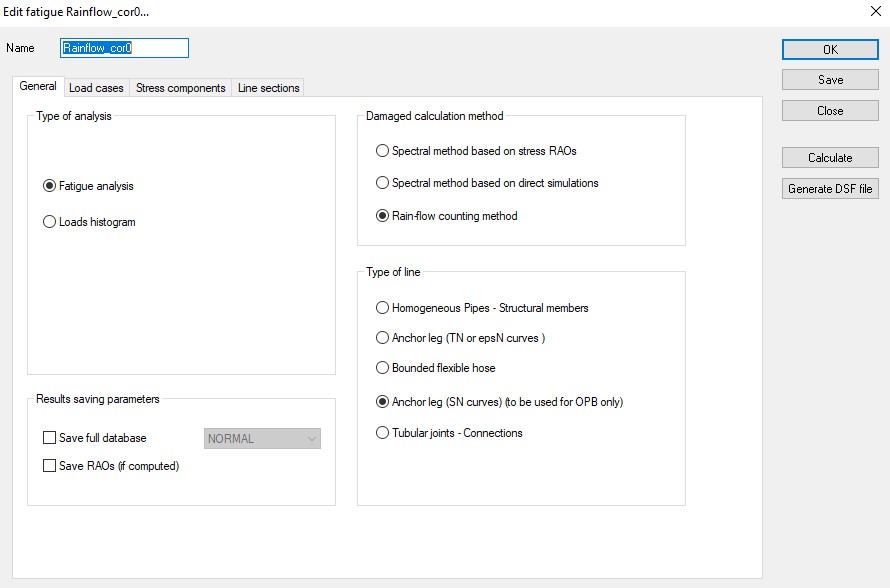The width and height of the screenshot is (890, 588).
Task: Select Anchor leg (SN curves) for OPB
Action: tap(382, 402)
